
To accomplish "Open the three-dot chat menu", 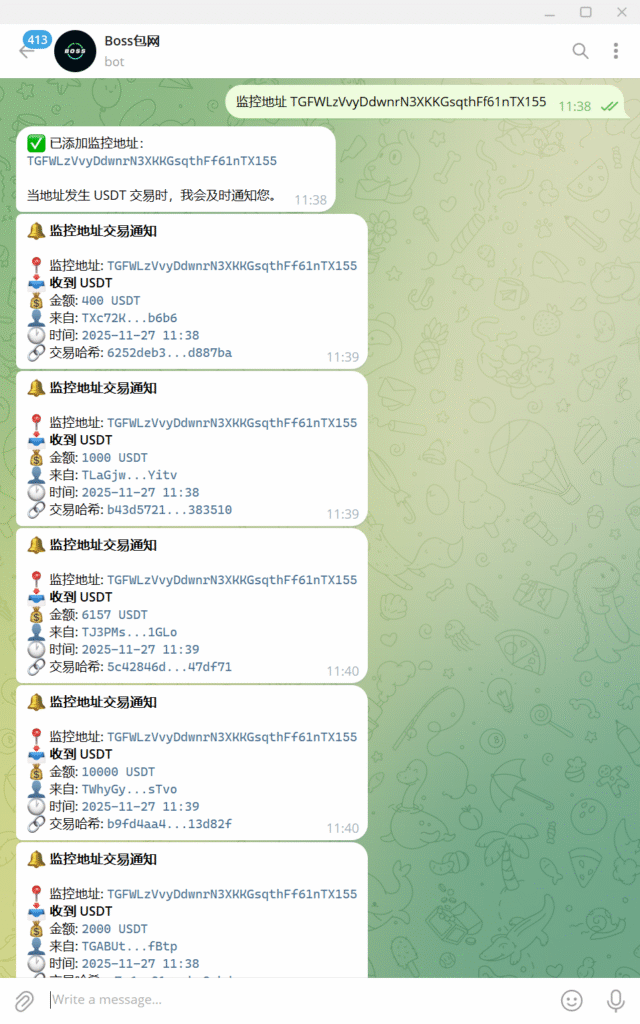I will [615, 51].
